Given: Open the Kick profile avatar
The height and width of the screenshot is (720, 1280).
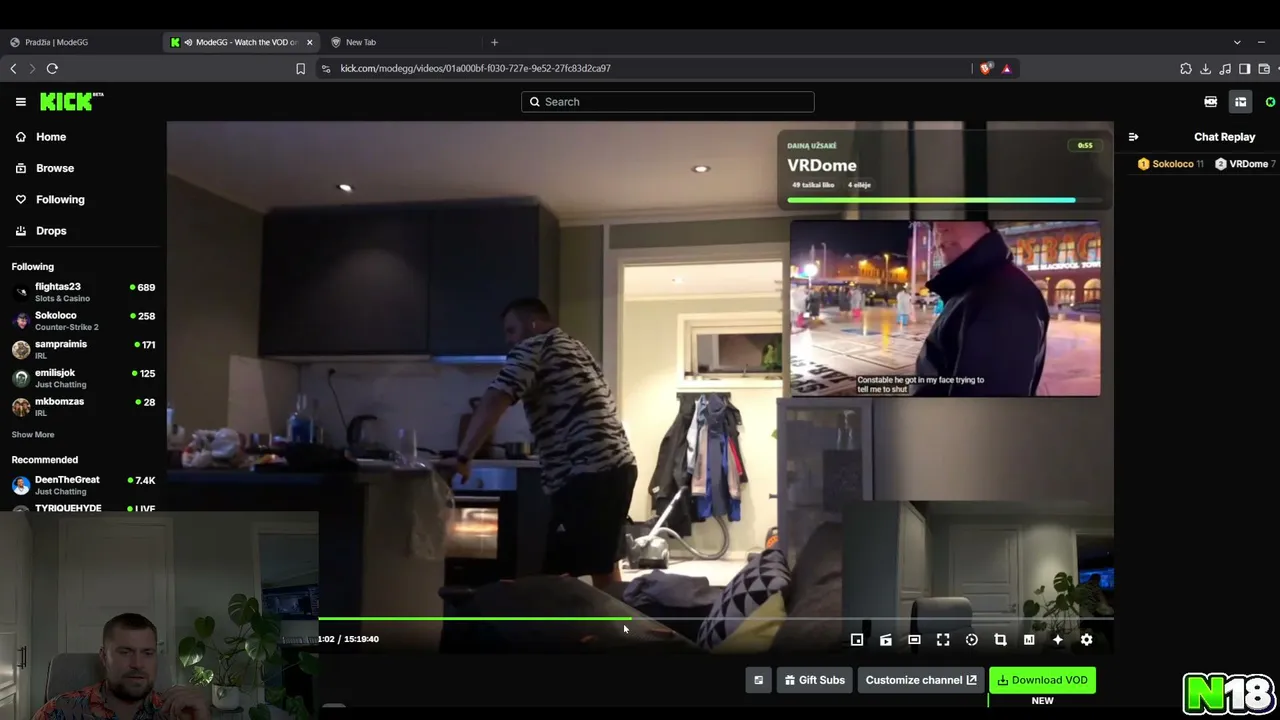Looking at the screenshot, I should click(1271, 102).
